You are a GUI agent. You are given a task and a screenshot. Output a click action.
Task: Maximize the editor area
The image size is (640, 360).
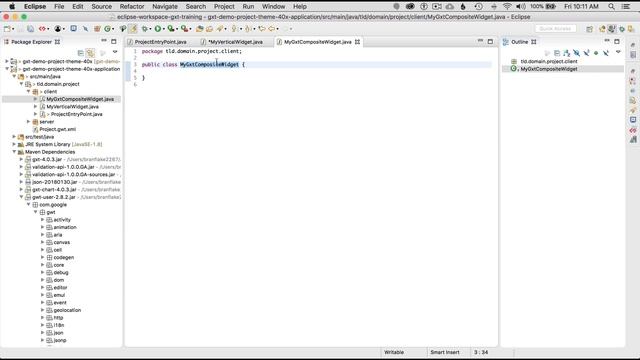(490, 41)
